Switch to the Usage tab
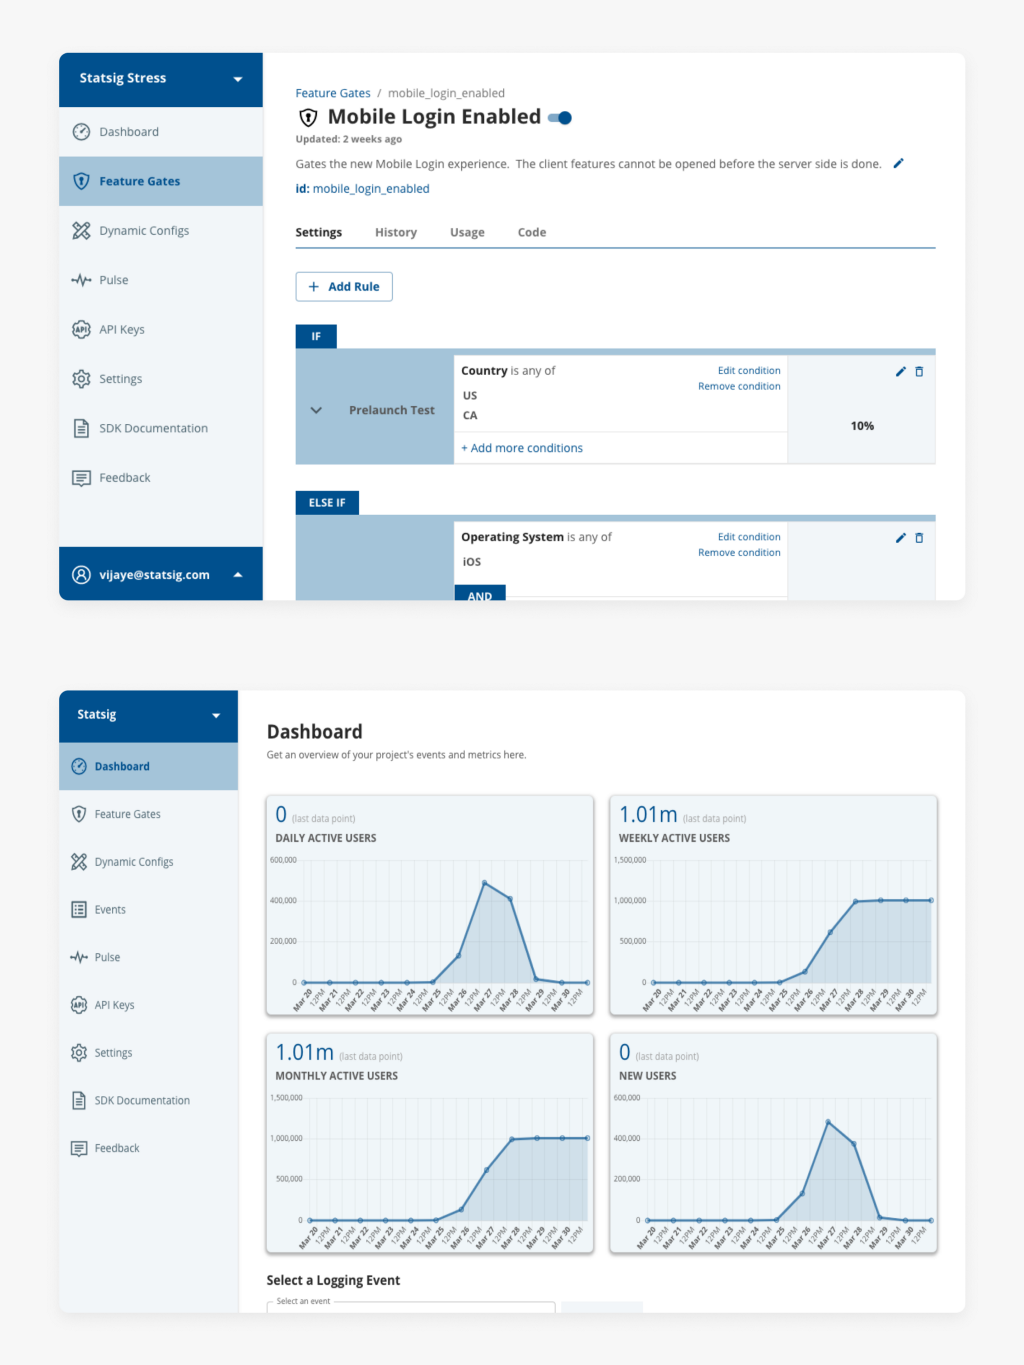The width and height of the screenshot is (1024, 1365). point(467,232)
